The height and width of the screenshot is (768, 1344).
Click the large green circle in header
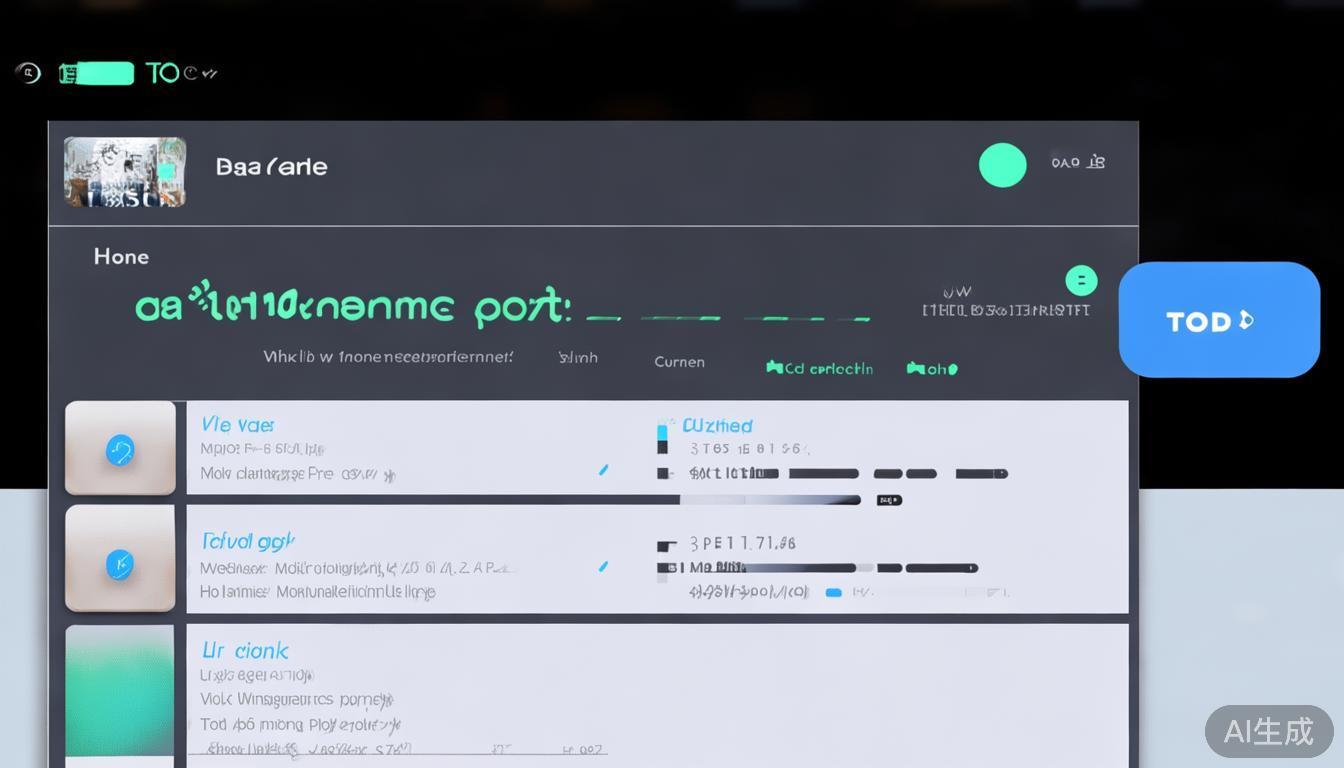[x=1002, y=165]
